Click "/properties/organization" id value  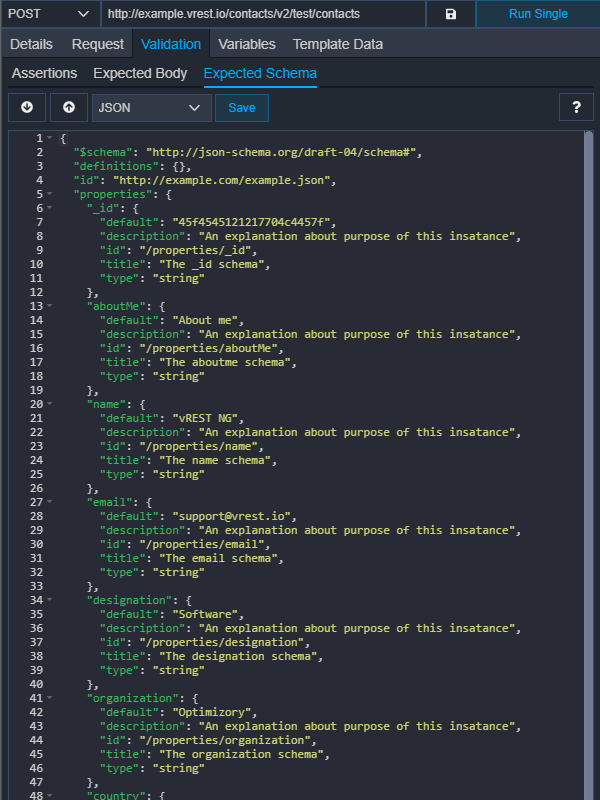pyautogui.click(x=224, y=740)
